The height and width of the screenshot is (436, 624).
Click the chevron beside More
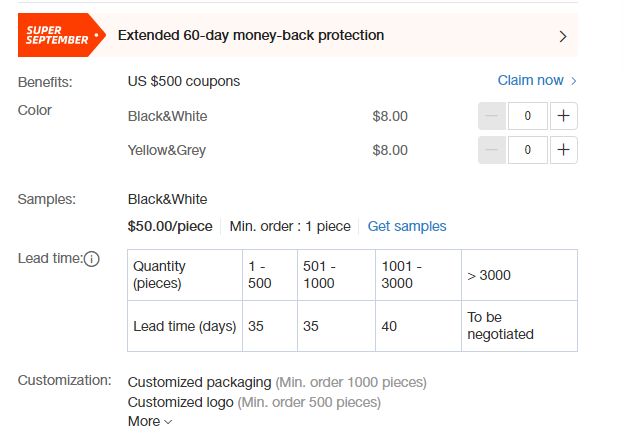168,422
